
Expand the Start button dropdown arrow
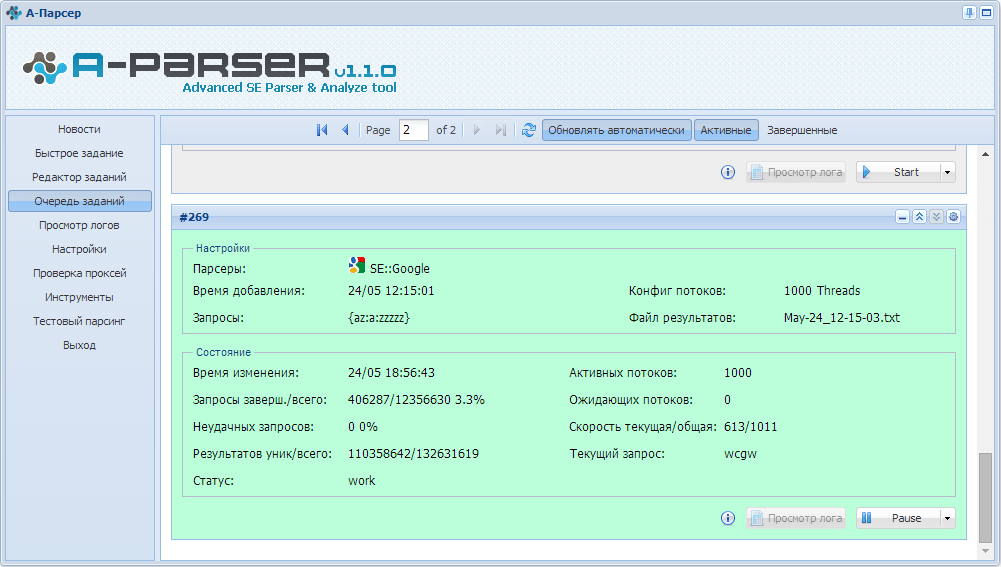point(947,172)
